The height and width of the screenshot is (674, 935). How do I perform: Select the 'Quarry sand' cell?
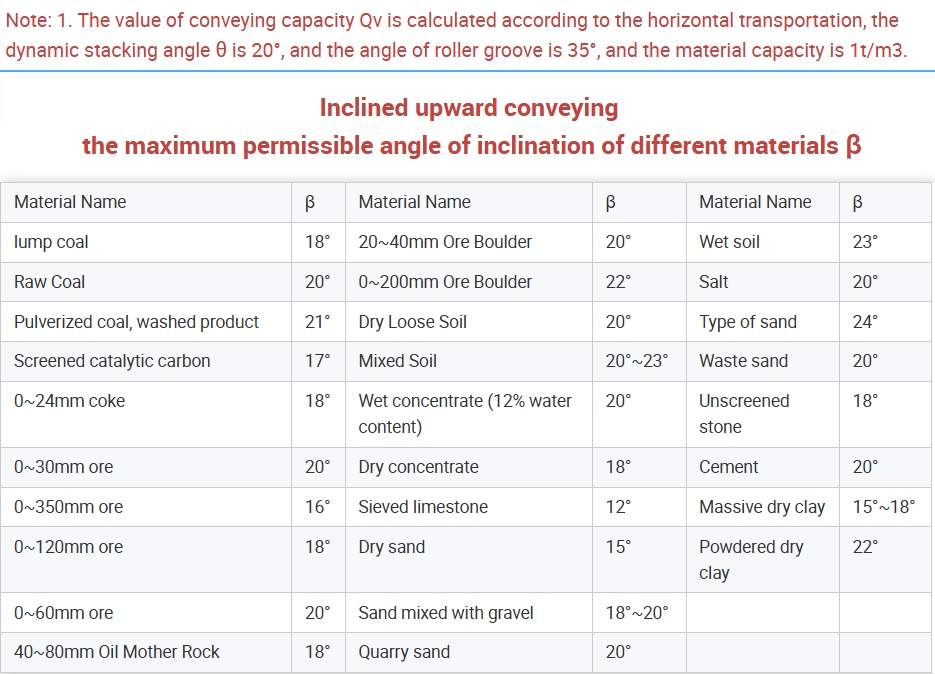404,652
